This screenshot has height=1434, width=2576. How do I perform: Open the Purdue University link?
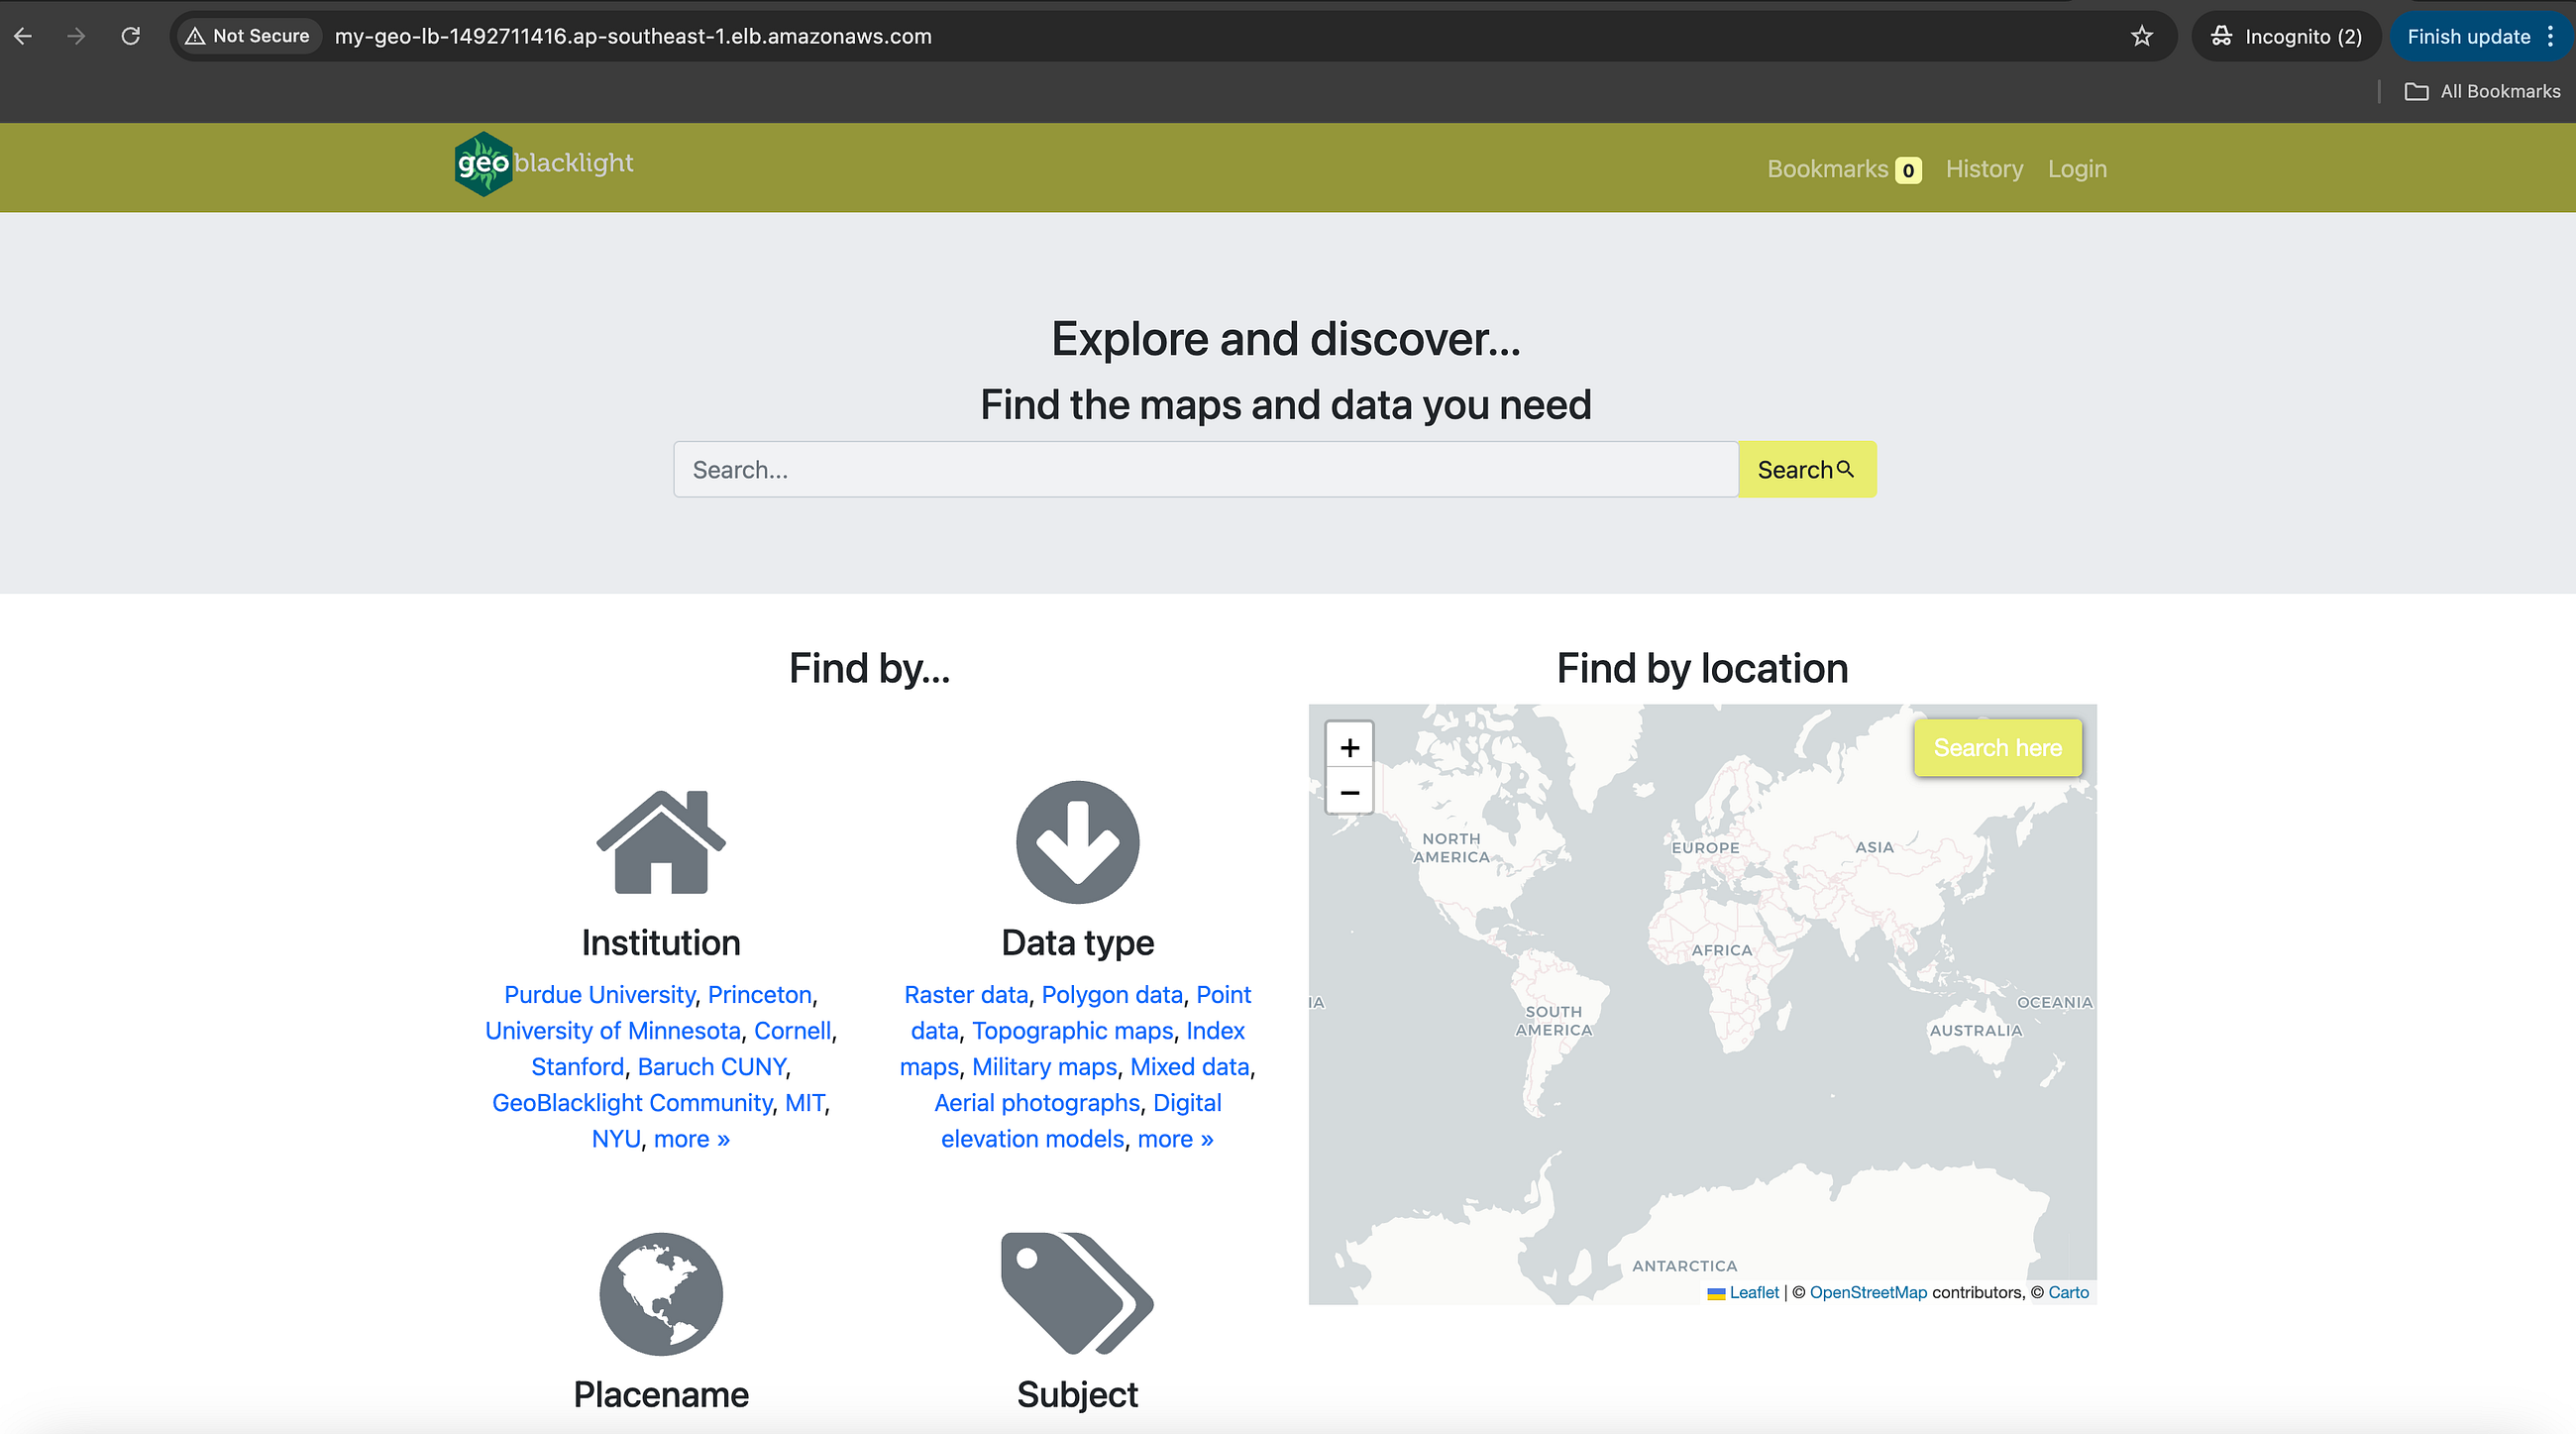pyautogui.click(x=599, y=995)
